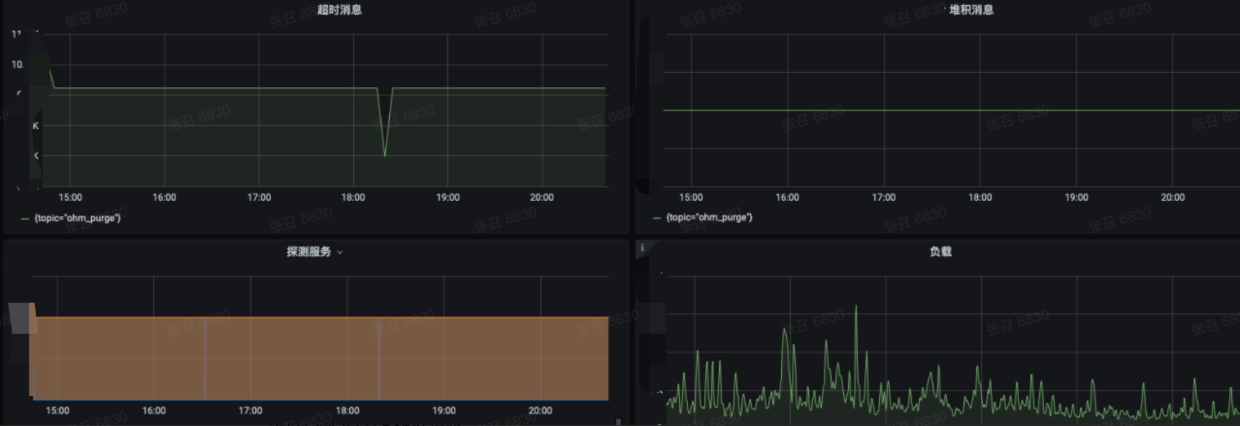Open the 堆积消息 panel title menu
The width and height of the screenshot is (1240, 426).
pyautogui.click(x=970, y=10)
